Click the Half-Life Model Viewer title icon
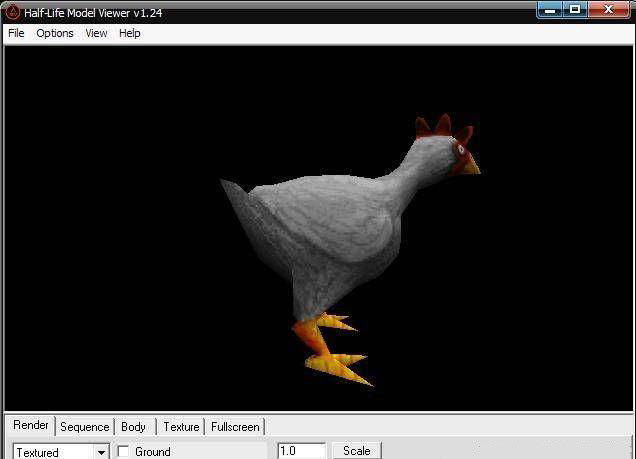The width and height of the screenshot is (636, 459). click(x=13, y=12)
